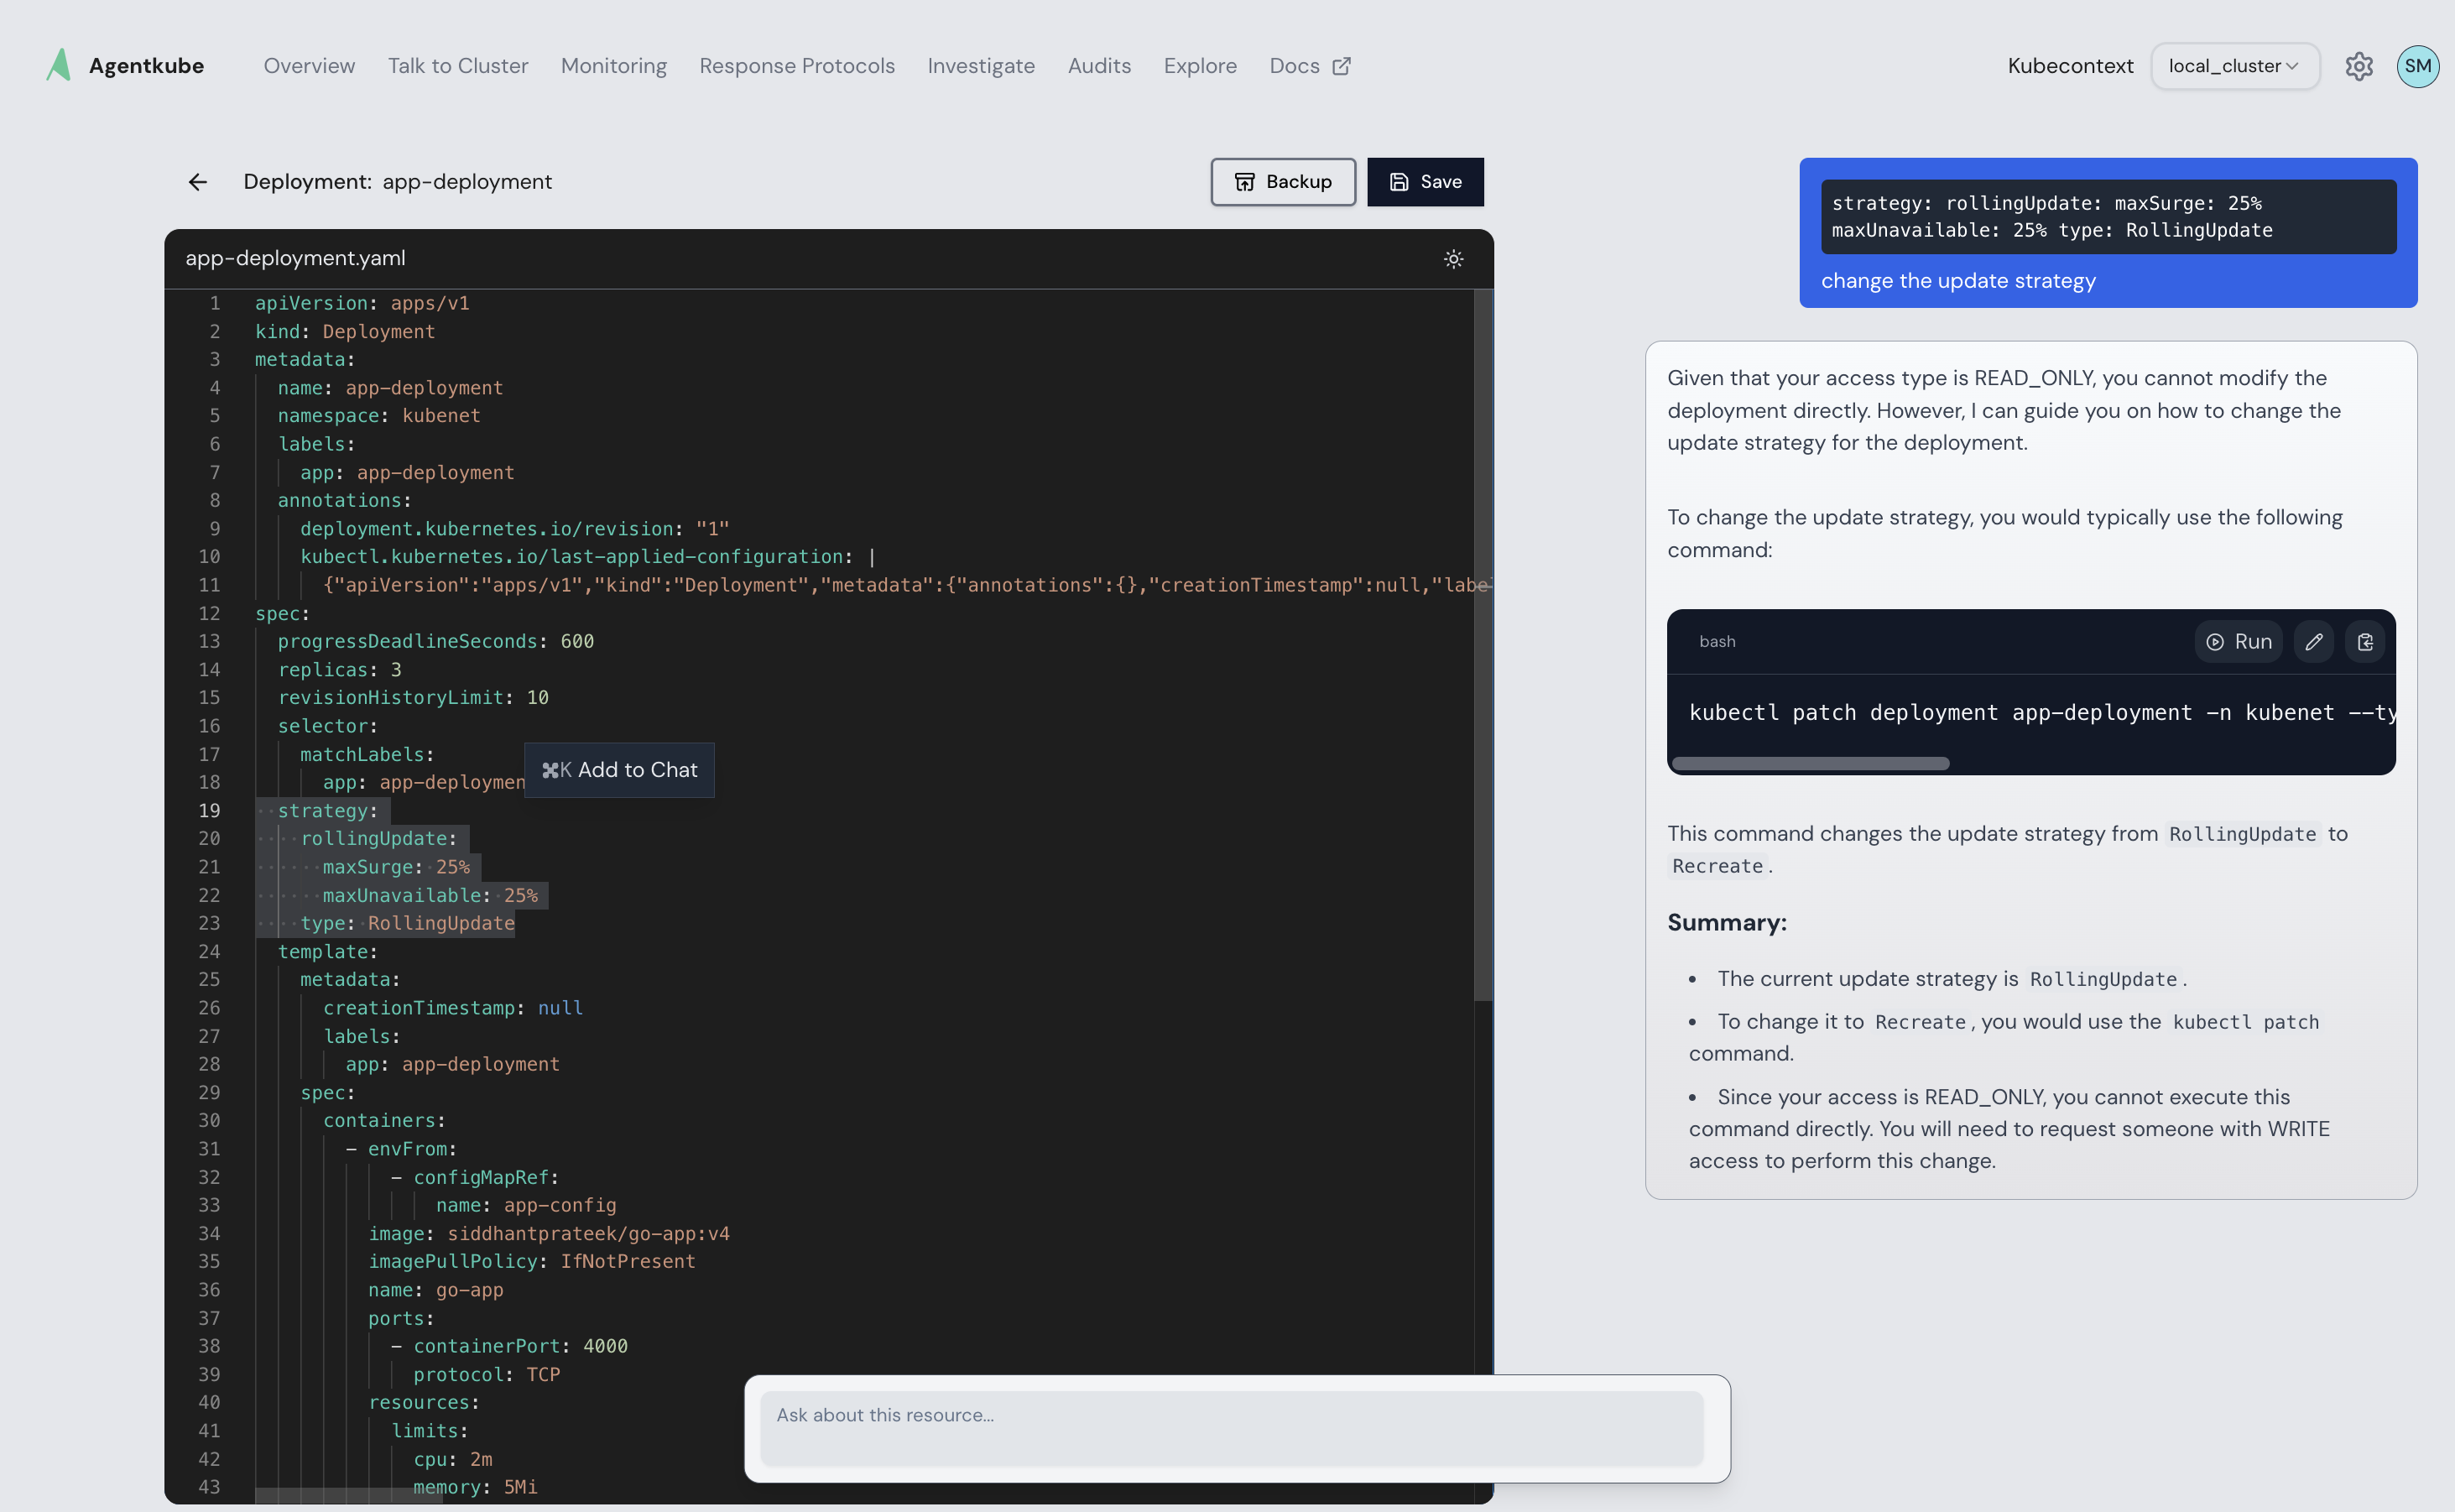Open the Talk to Cluster tab

(457, 66)
